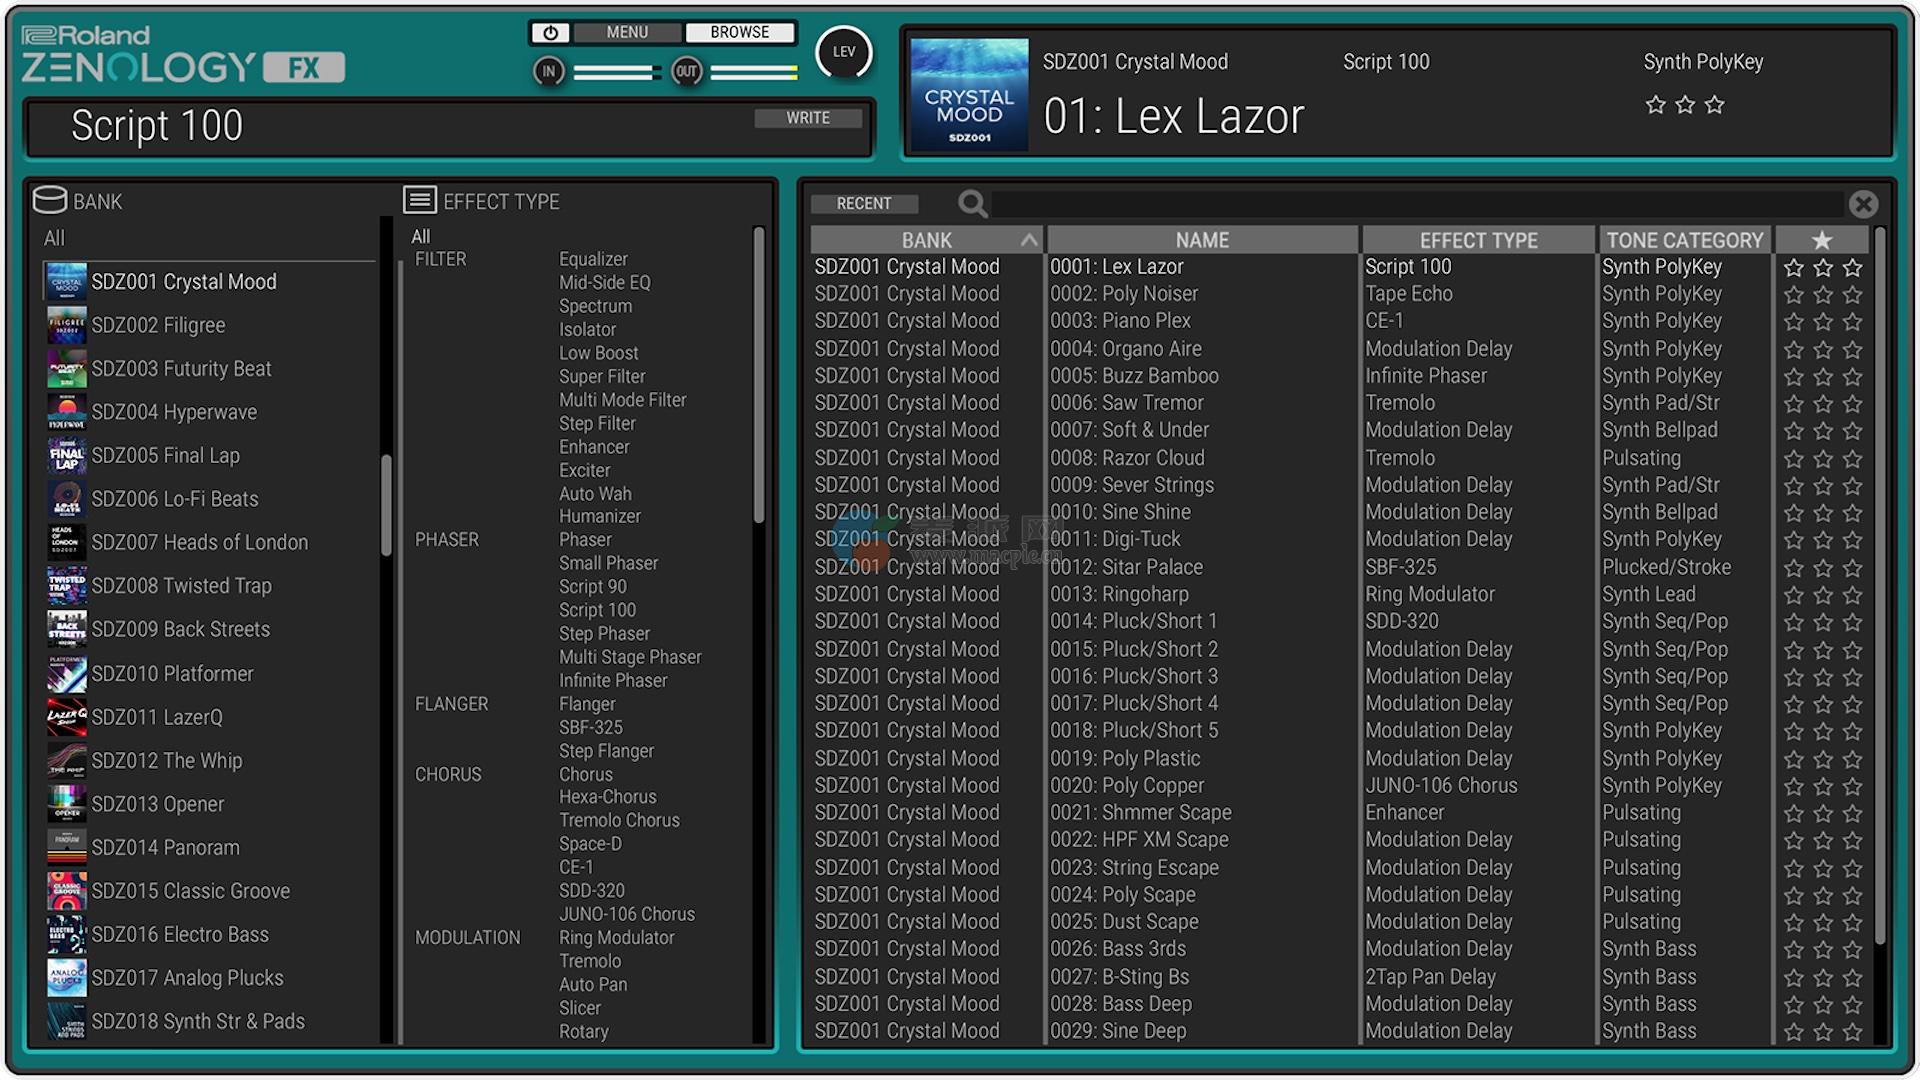The height and width of the screenshot is (1080, 1920).
Task: Select SDZ002 Filigree bank icon
Action: click(x=67, y=325)
